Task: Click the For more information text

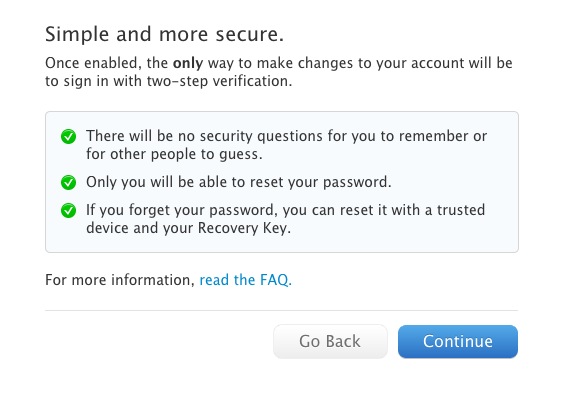Action: pos(120,280)
